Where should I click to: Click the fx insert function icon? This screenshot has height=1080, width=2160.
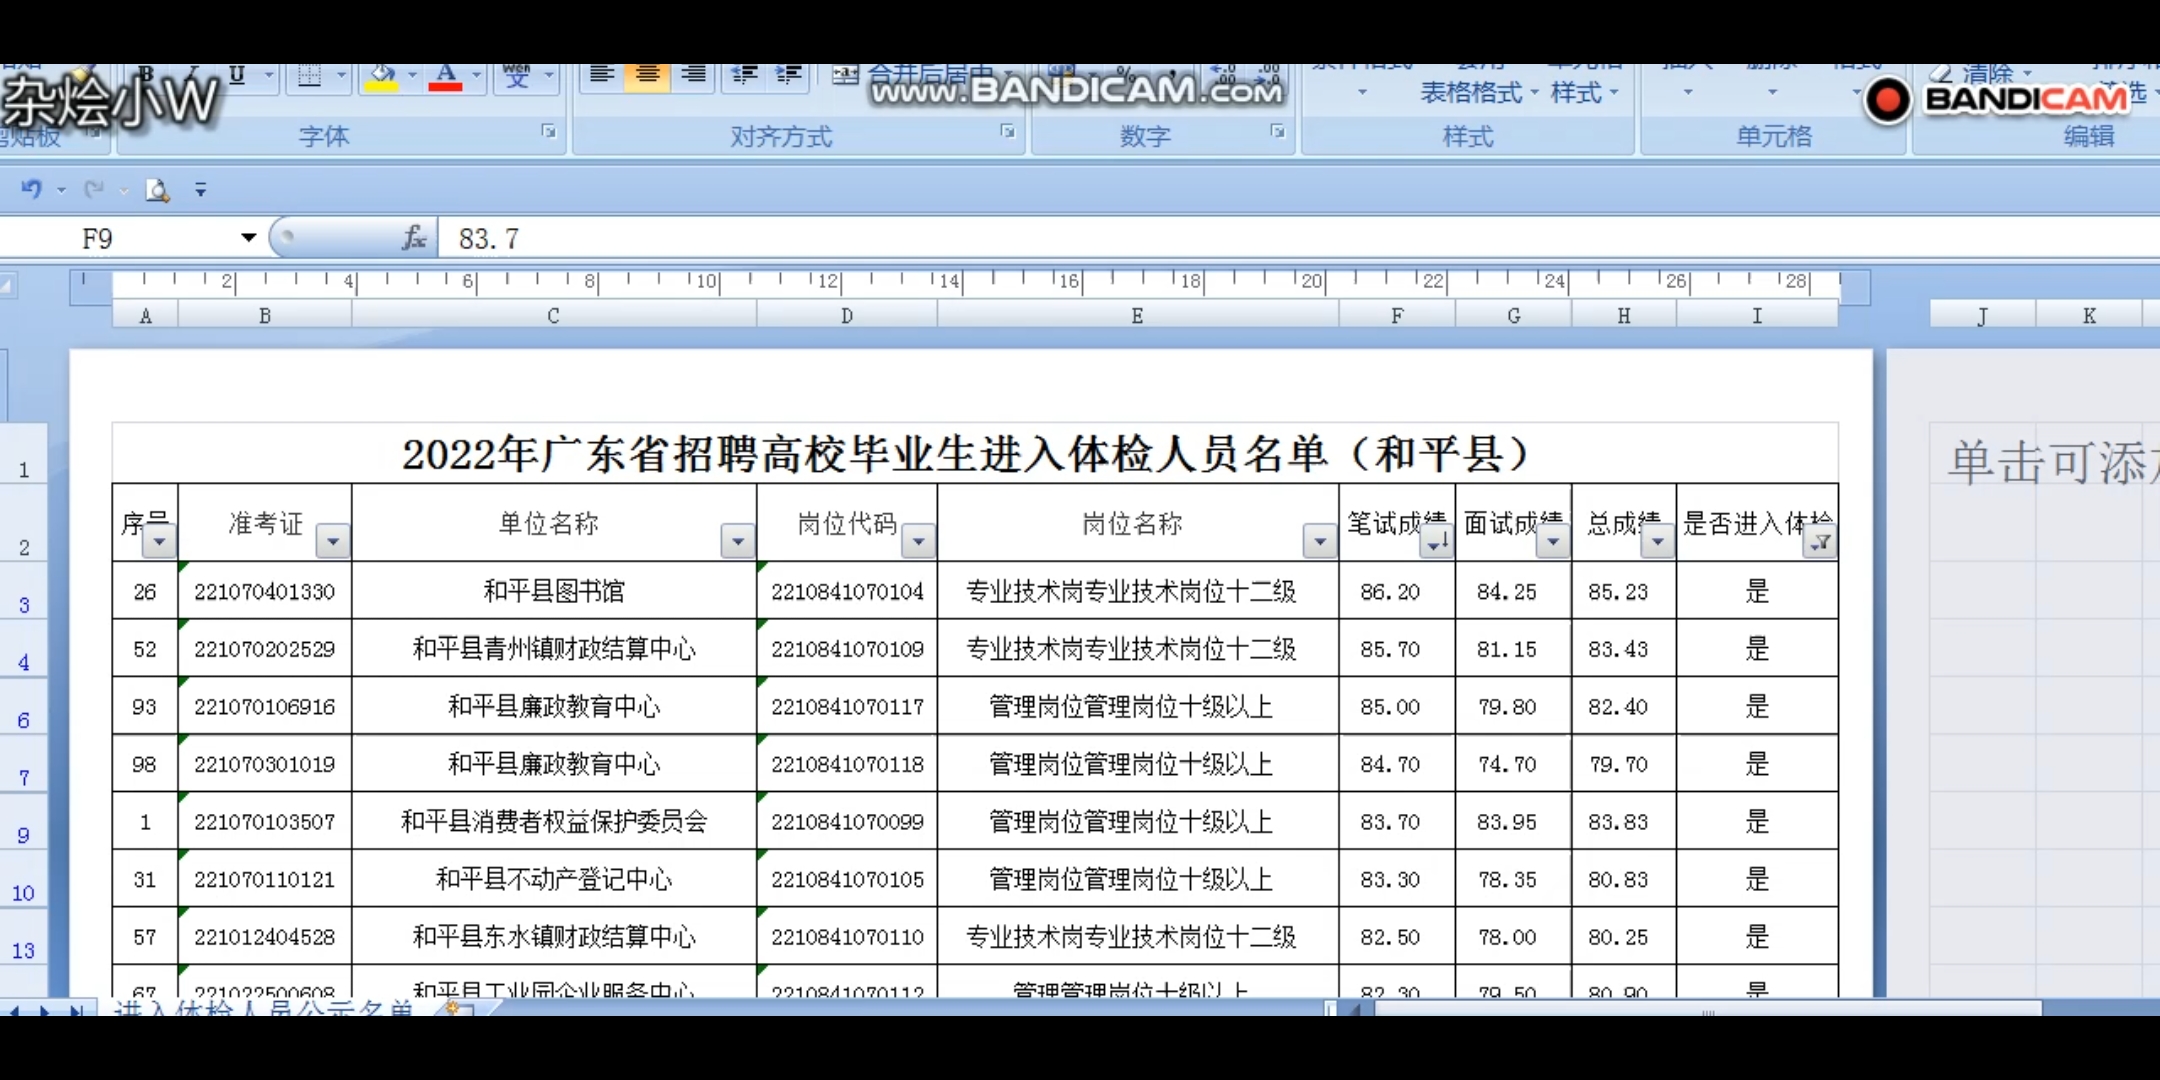[414, 238]
